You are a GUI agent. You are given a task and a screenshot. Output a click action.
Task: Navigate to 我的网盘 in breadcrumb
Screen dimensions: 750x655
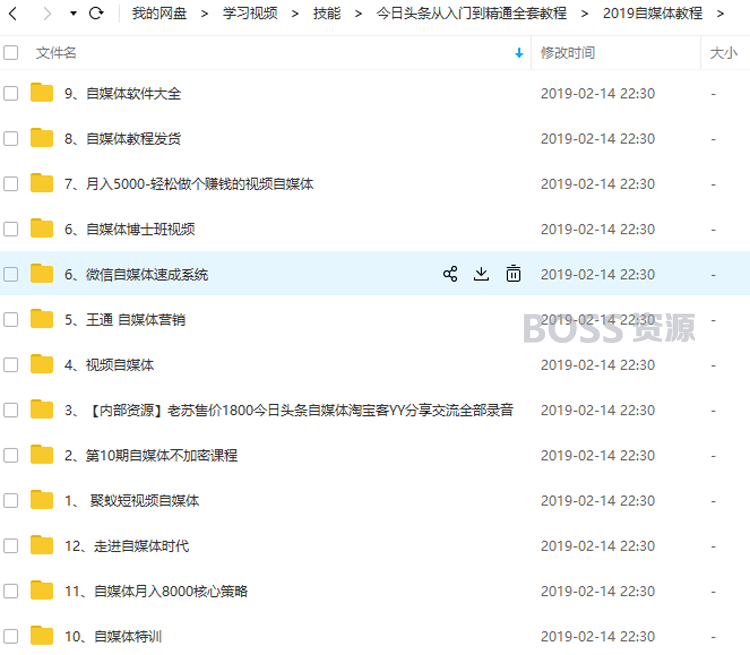pos(159,13)
